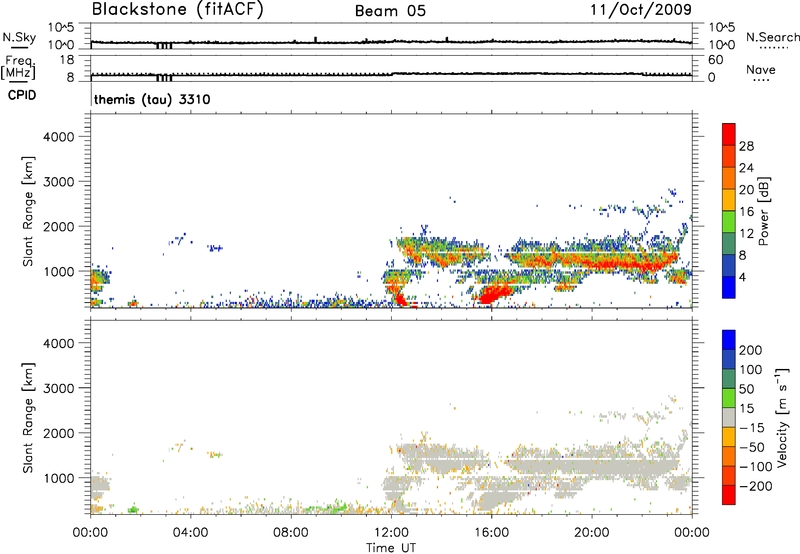This screenshot has height=554, width=800.
Task: Click the 'Time UT' axis label
Action: coord(391,547)
